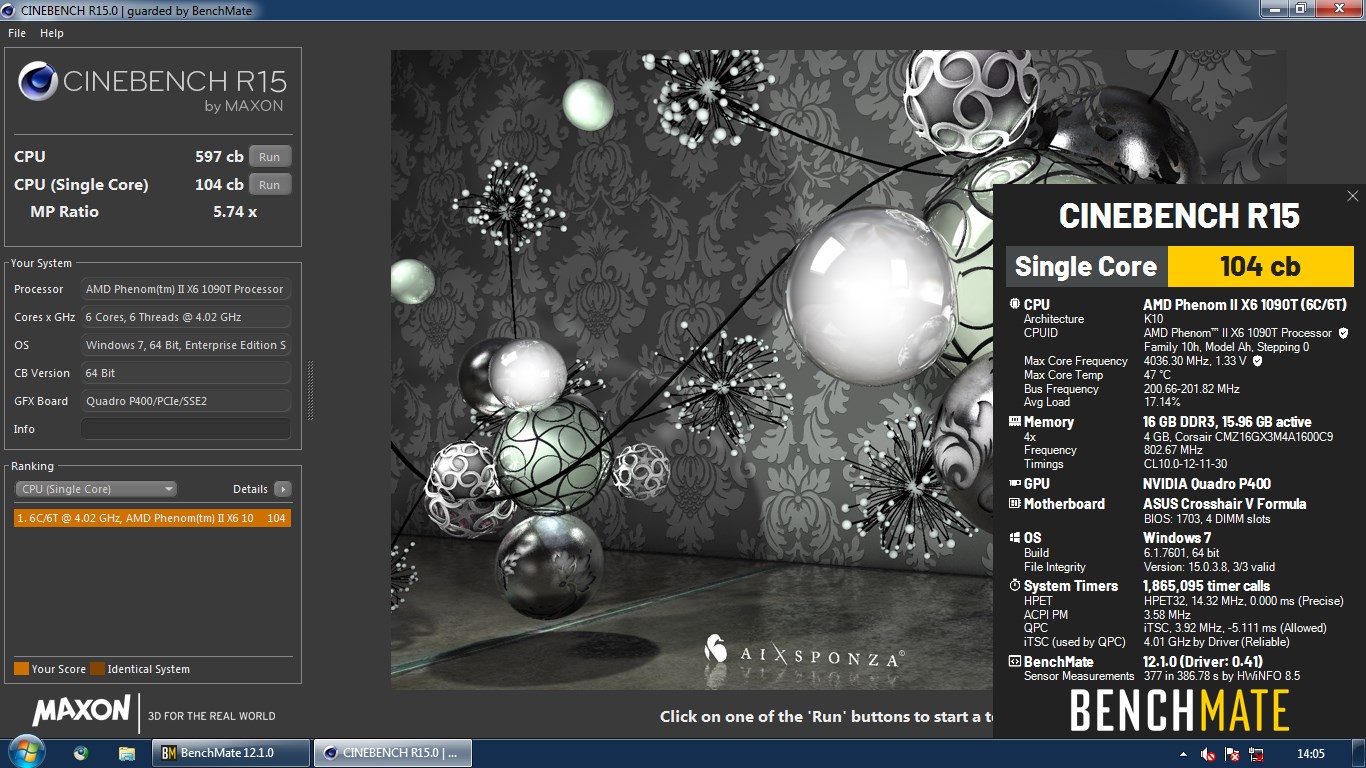The height and width of the screenshot is (768, 1366).
Task: Select the Phenom II X6 ranking entry
Action: coord(153,518)
